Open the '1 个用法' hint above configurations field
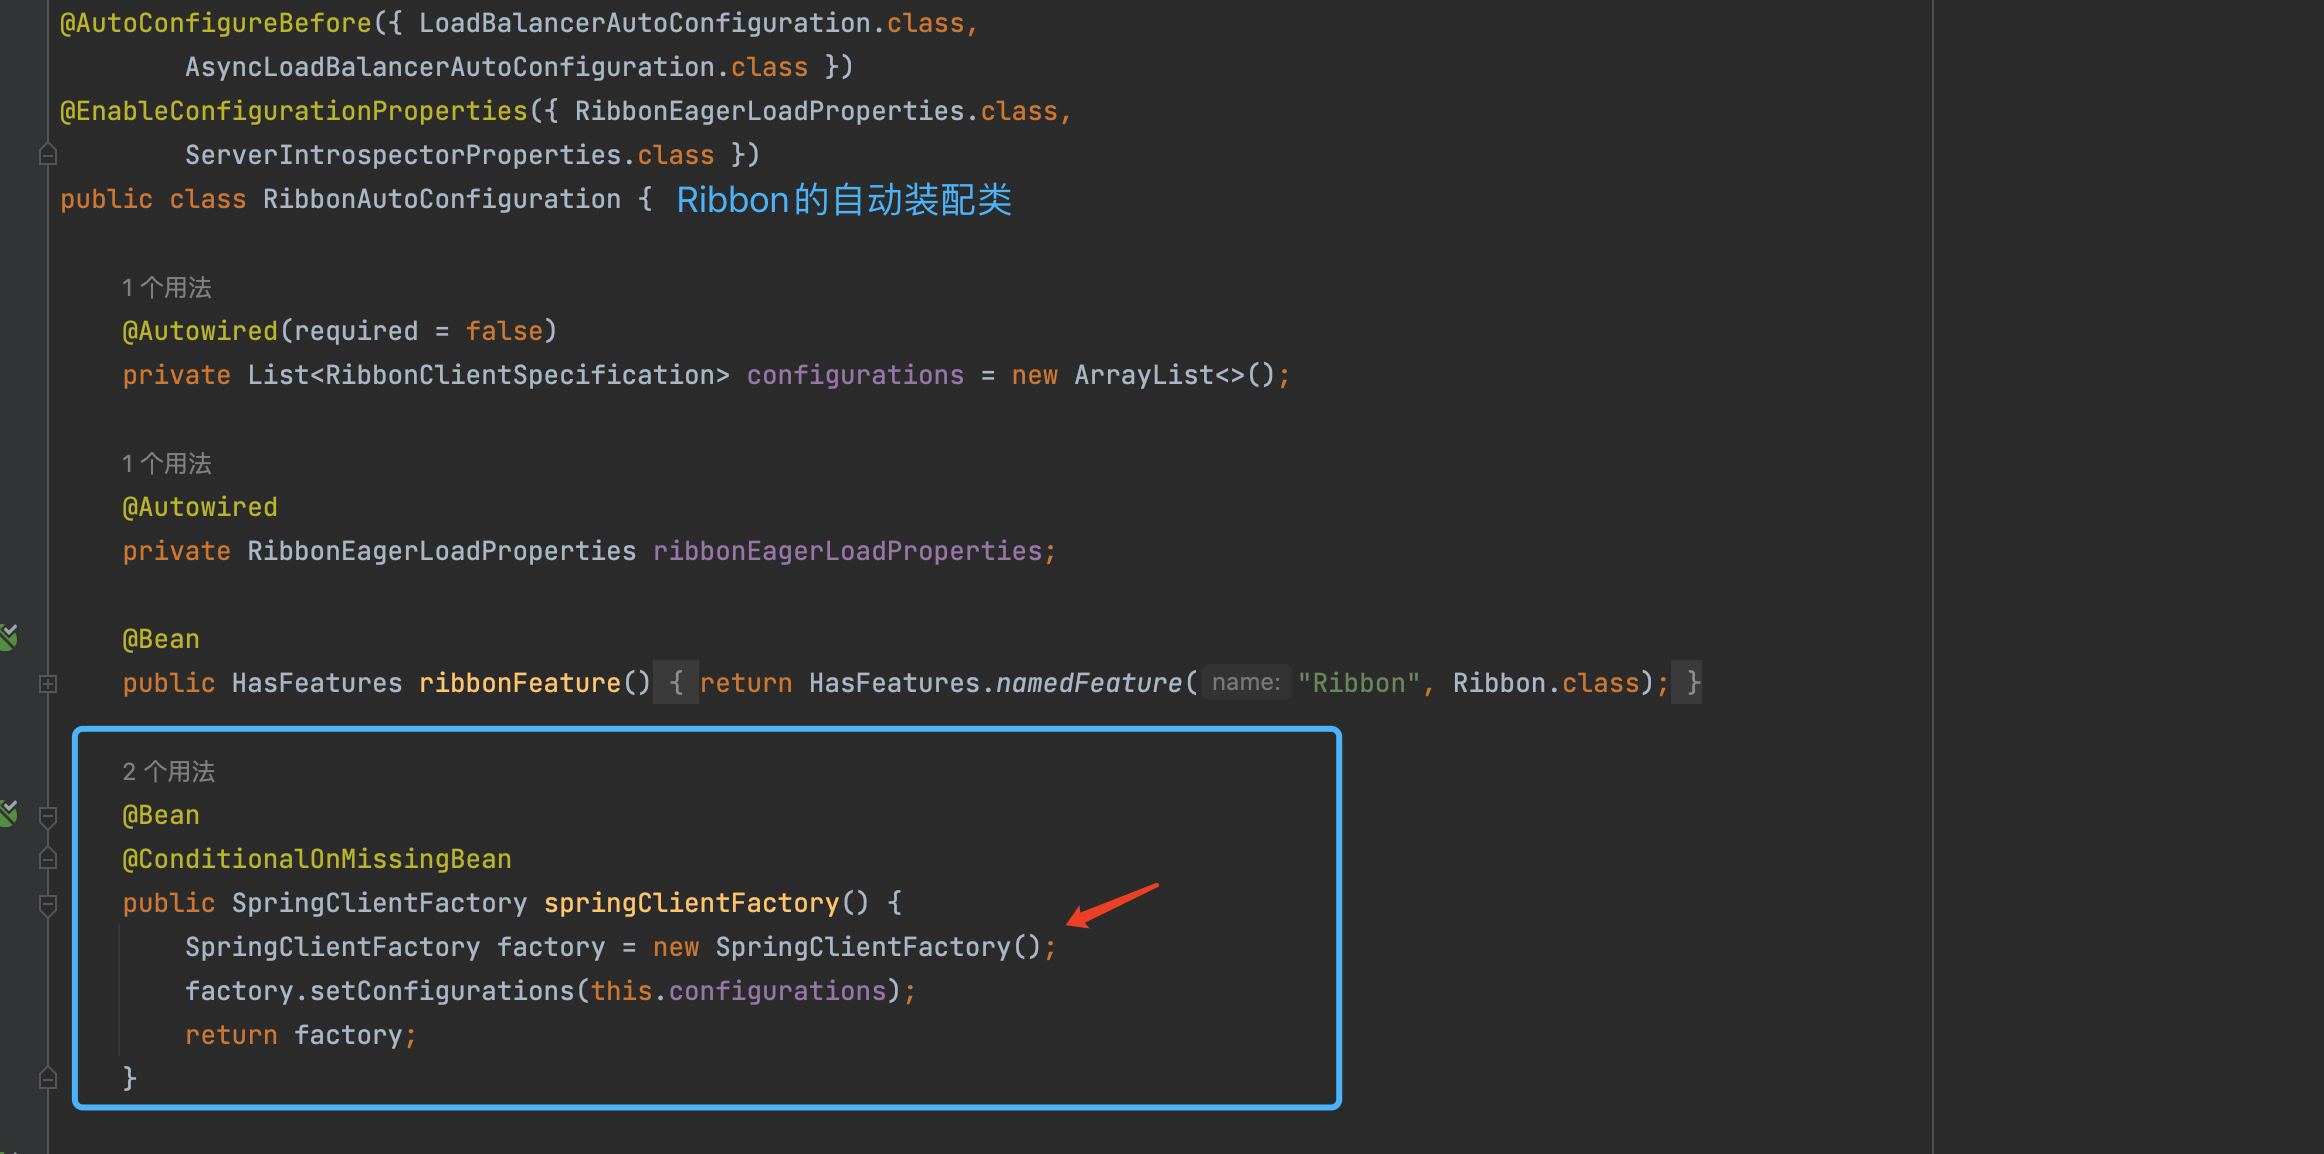This screenshot has height=1154, width=2324. [x=167, y=287]
